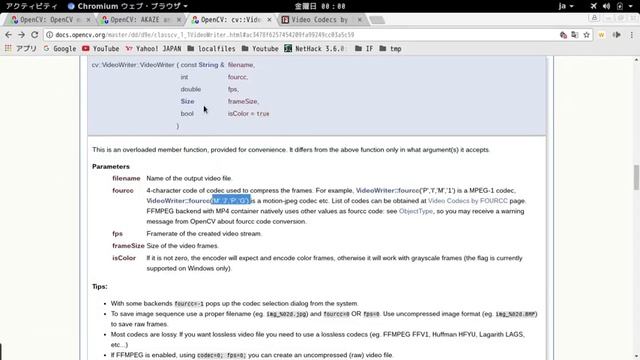Click the isColor parameter name
This screenshot has height=360, width=640.
point(124,258)
